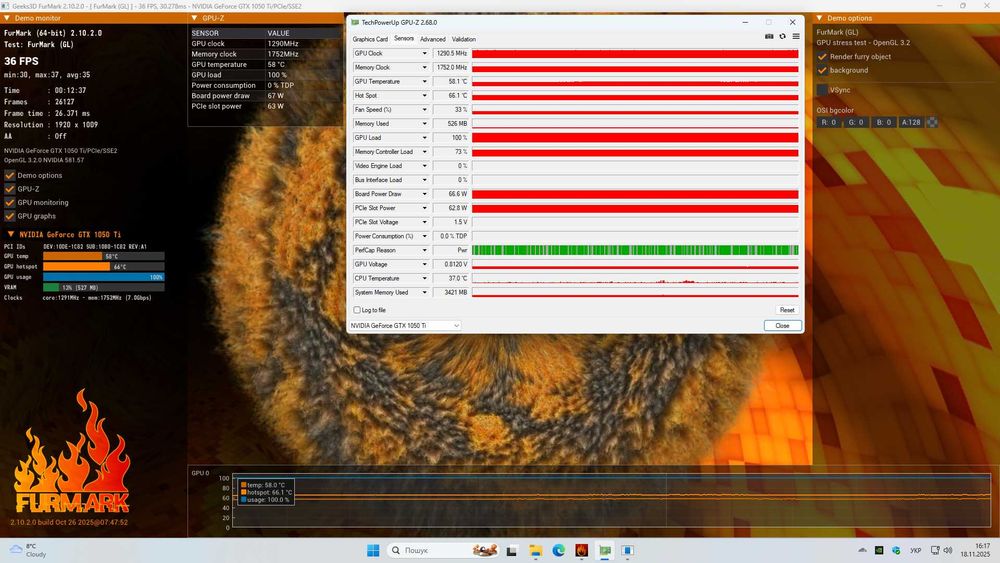Click the volume speaker tray icon
This screenshot has width=1000, height=563.
pyautogui.click(x=948, y=550)
